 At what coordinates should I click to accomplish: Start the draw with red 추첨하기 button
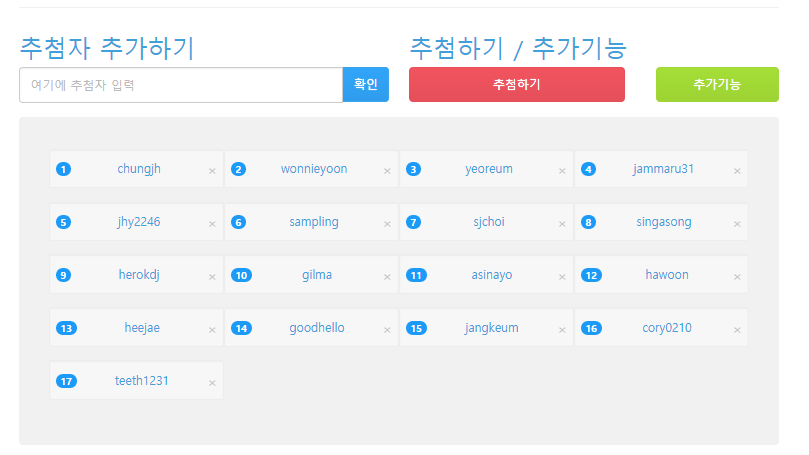pos(516,85)
